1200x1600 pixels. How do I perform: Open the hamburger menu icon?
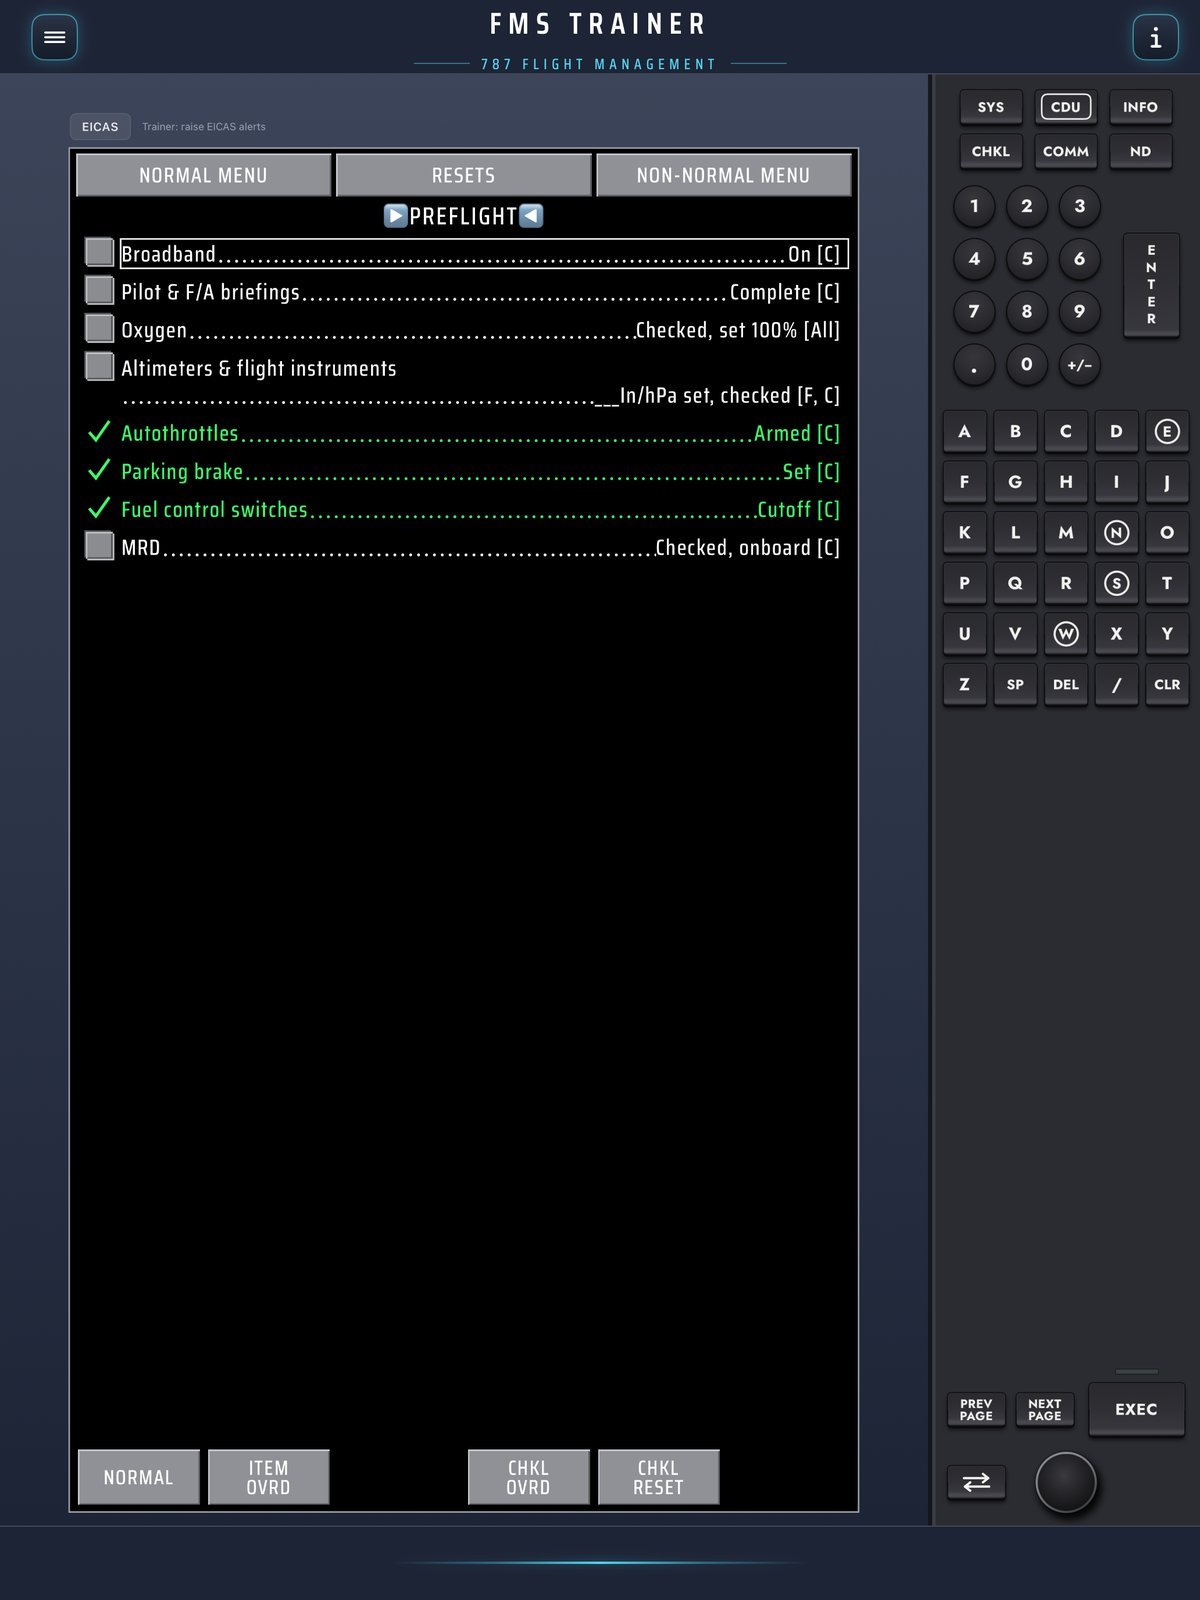point(55,38)
